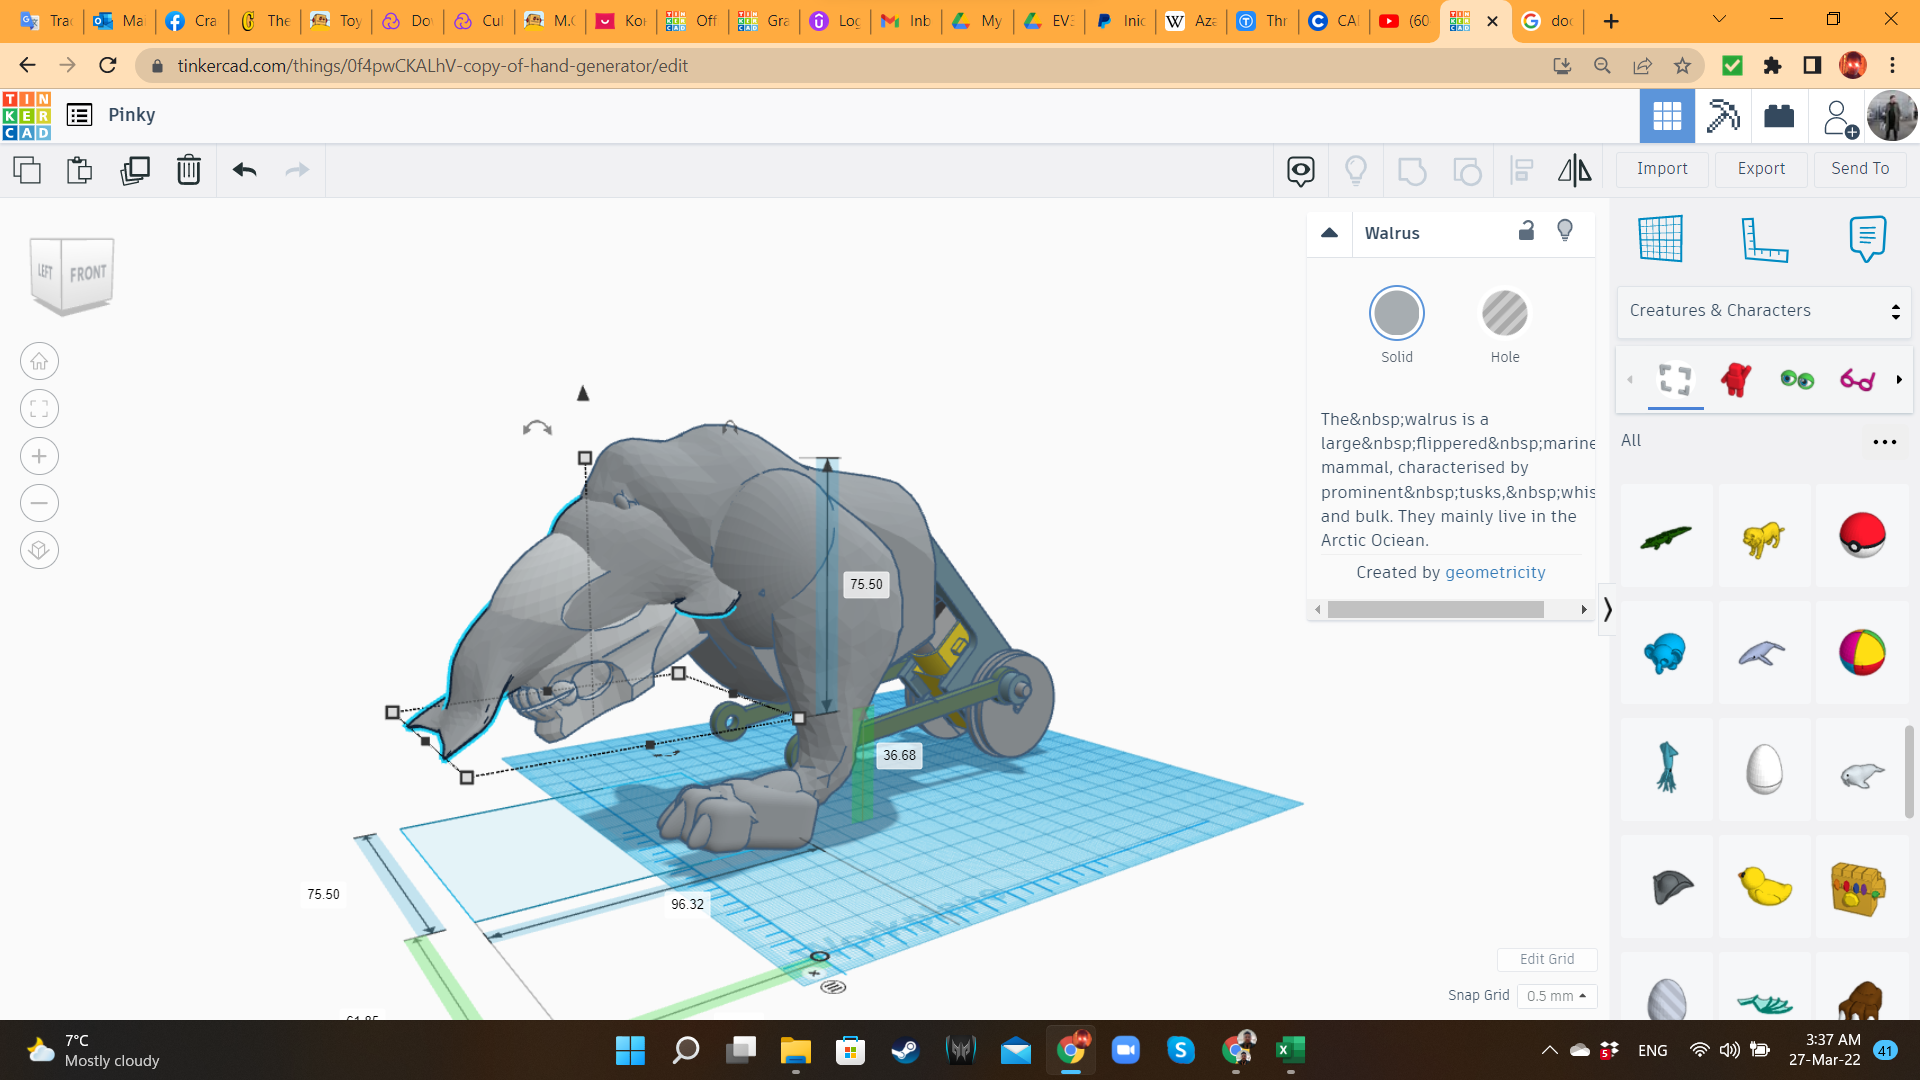Open the Export menu
The height and width of the screenshot is (1080, 1920).
click(x=1760, y=169)
